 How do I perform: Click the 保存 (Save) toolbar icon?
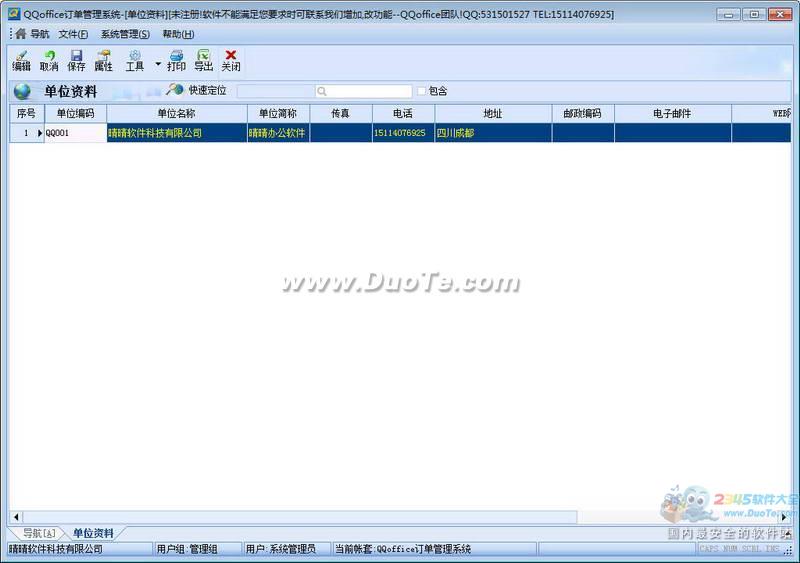click(x=77, y=60)
